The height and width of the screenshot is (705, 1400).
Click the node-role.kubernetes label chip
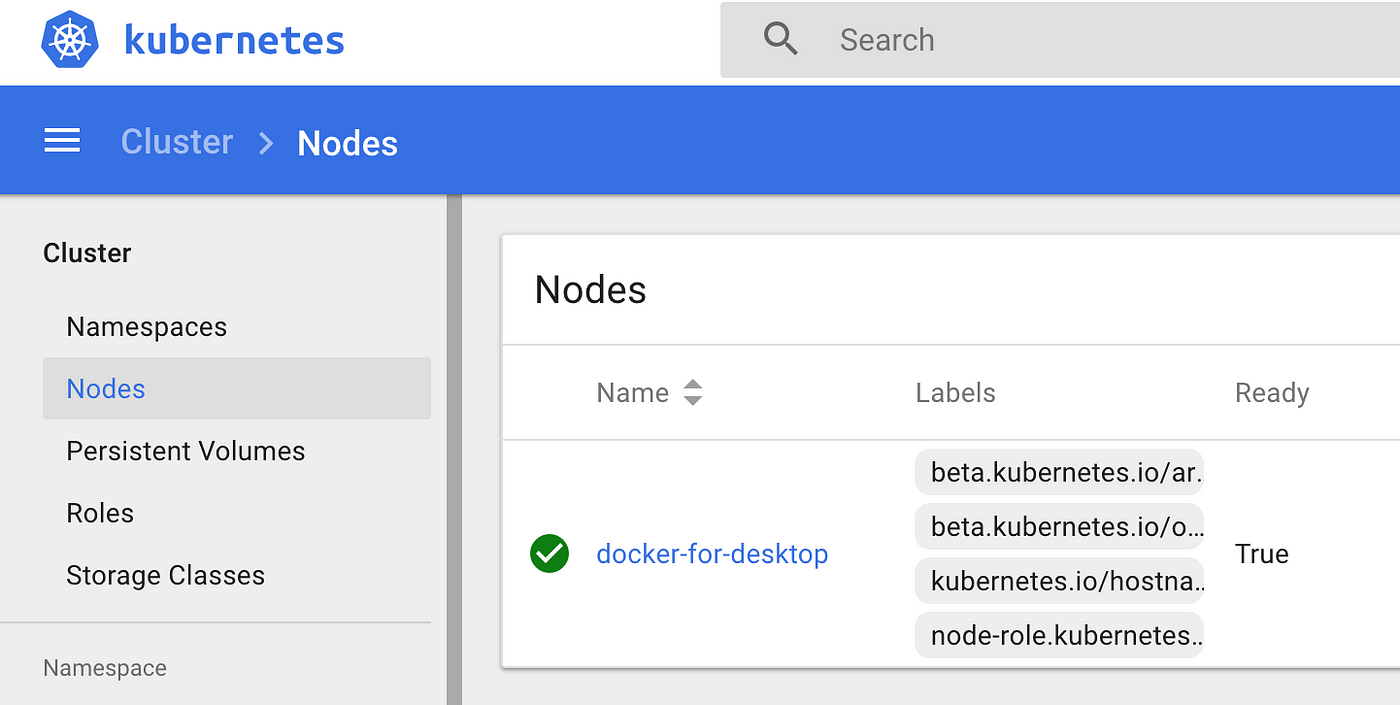point(1060,635)
